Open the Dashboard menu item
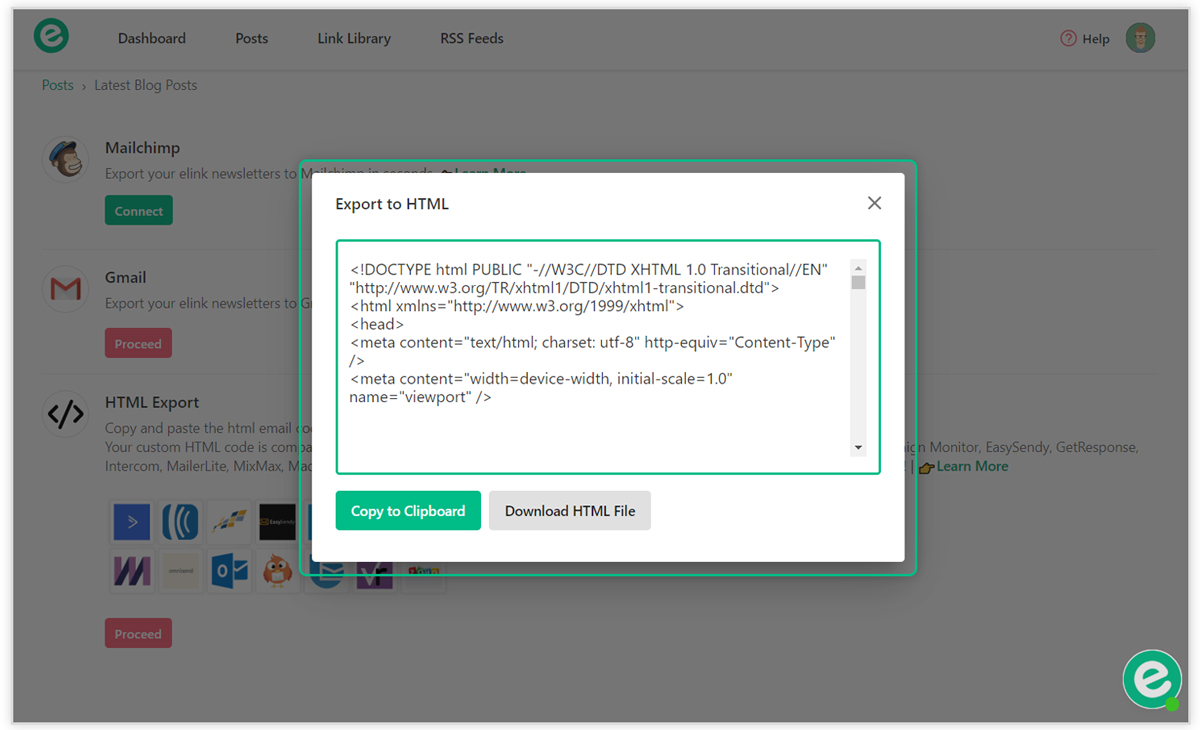The width and height of the screenshot is (1200, 730). pos(152,38)
